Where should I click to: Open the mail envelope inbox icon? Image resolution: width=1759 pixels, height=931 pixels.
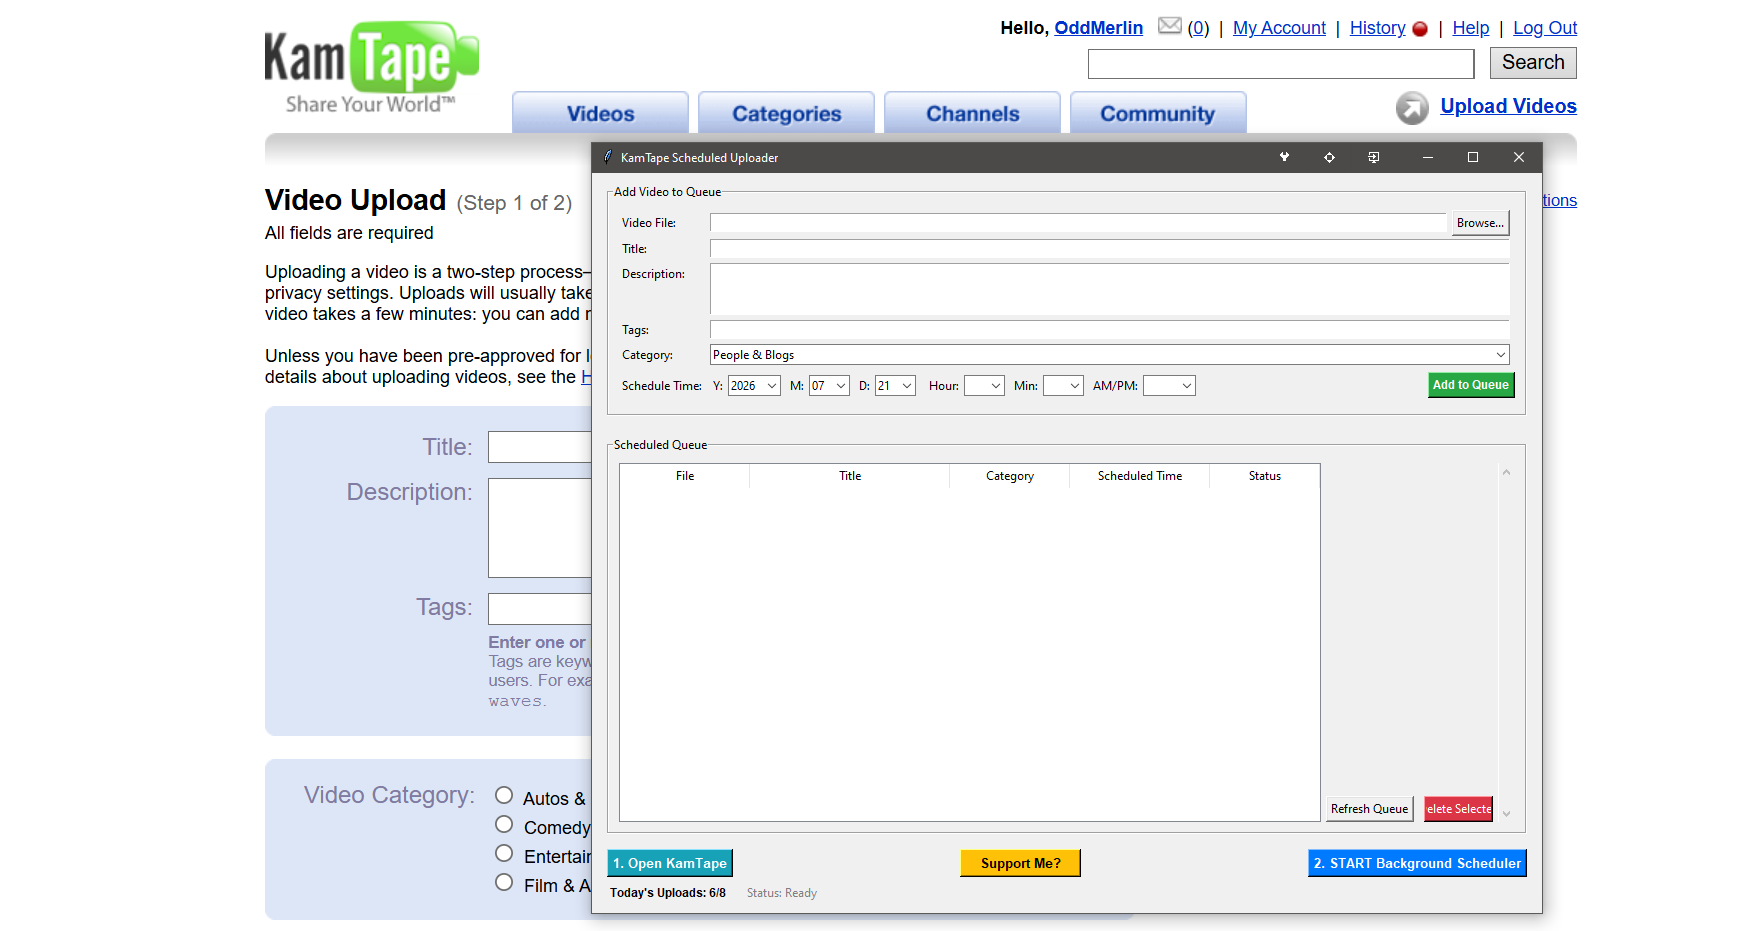[1170, 26]
